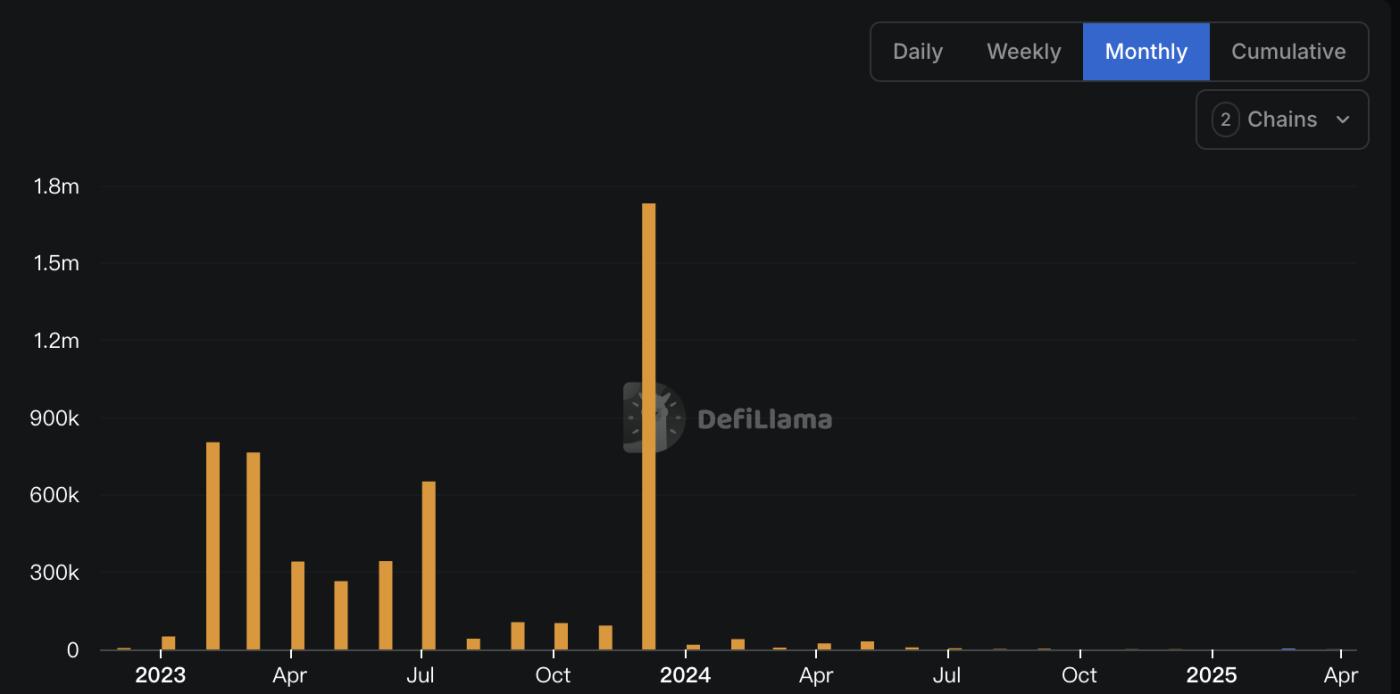
Task: Click the July 2023 bar above "Jul"
Action: (429, 566)
